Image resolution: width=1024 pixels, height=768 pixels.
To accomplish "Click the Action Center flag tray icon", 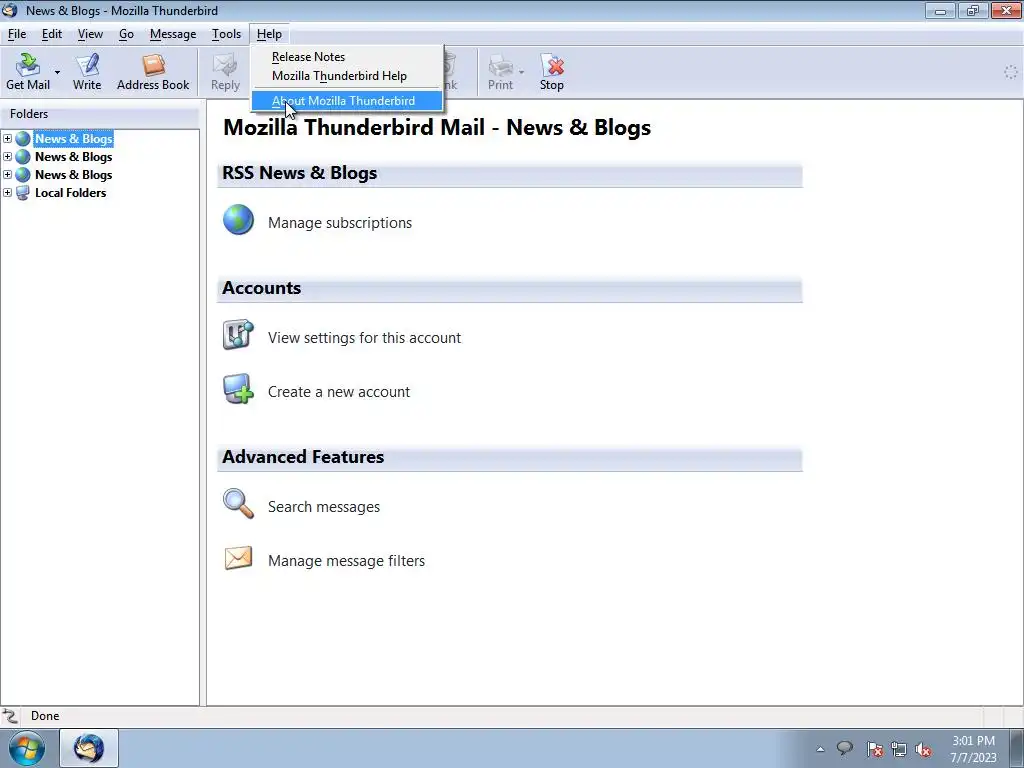I will pos(874,749).
